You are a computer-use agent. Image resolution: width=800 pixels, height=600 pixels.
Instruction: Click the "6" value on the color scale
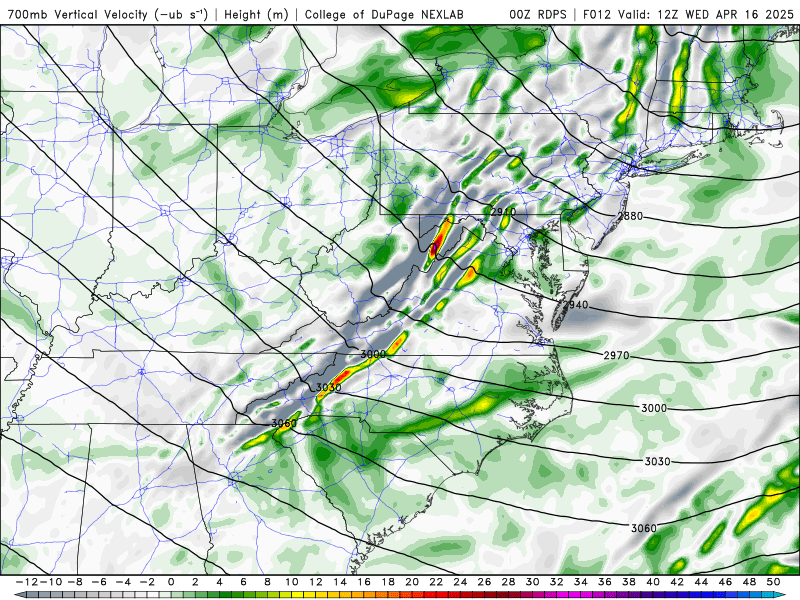click(243, 582)
